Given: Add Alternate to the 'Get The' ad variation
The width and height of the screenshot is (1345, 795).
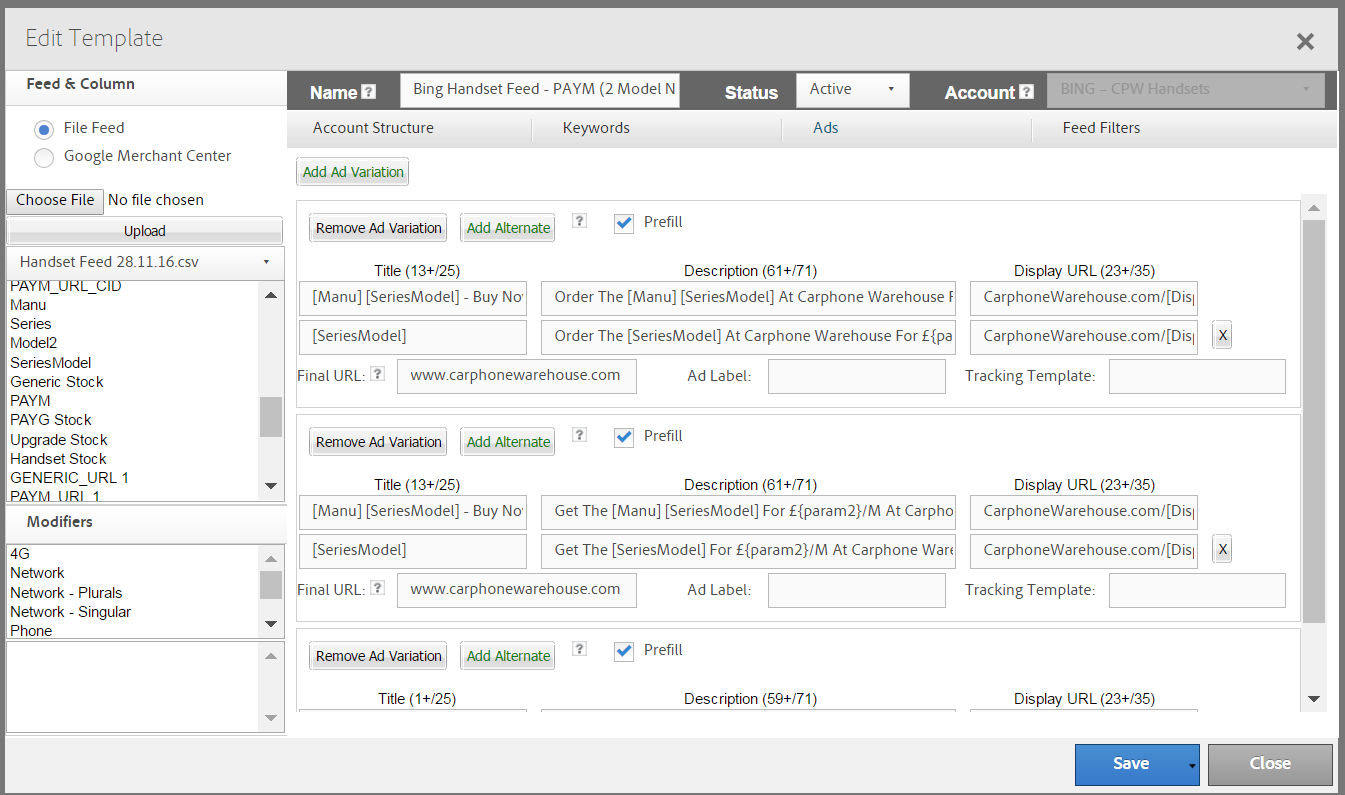Looking at the screenshot, I should (x=508, y=442).
